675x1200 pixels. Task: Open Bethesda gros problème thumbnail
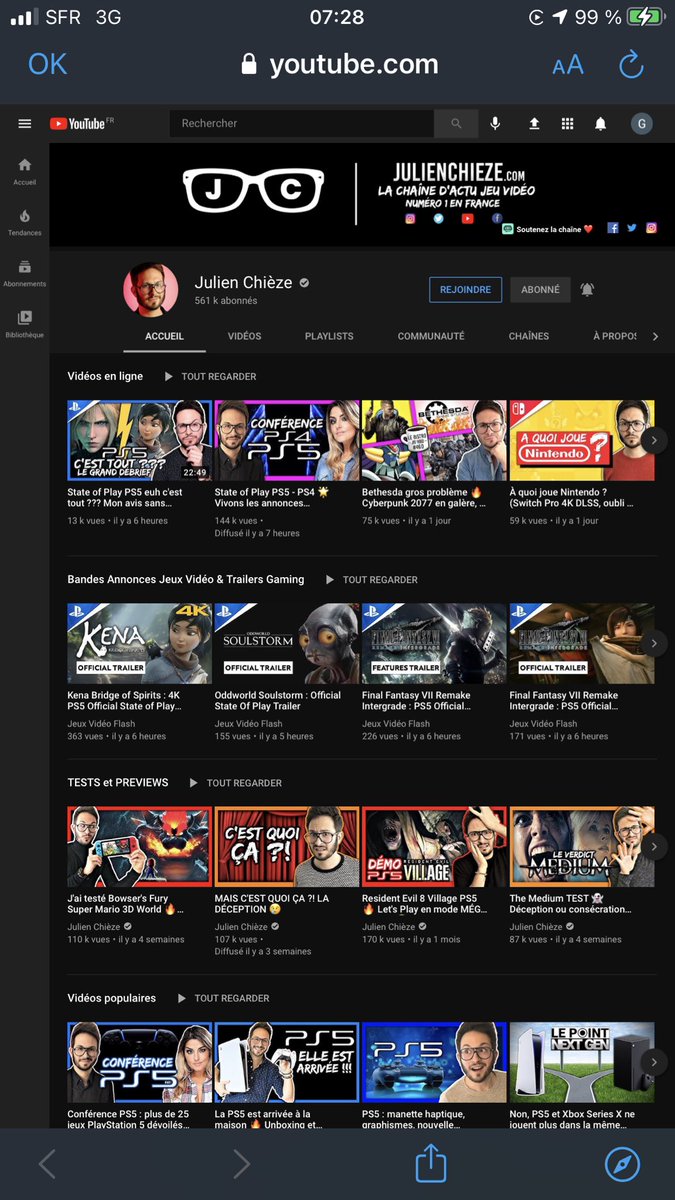(x=434, y=441)
